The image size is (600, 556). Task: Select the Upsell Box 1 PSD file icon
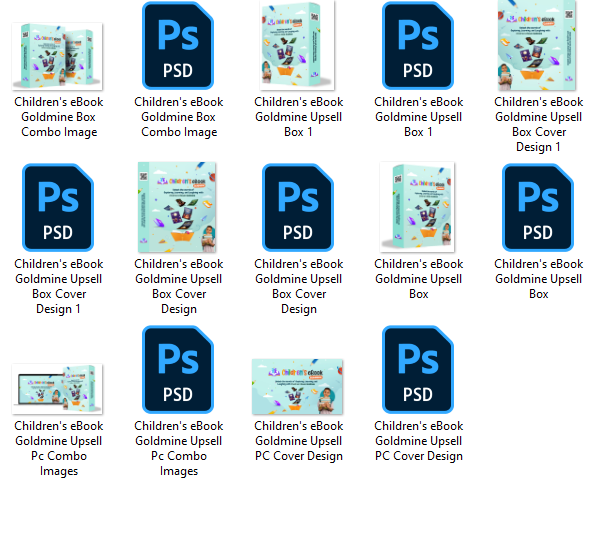(x=418, y=45)
